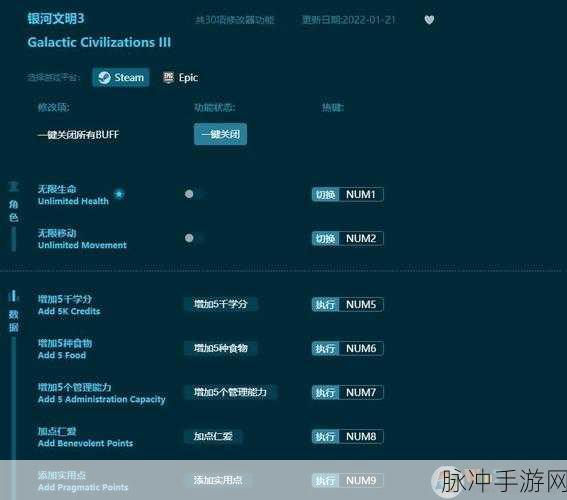Click the Steam logo icon
567x500 pixels.
(105, 77)
